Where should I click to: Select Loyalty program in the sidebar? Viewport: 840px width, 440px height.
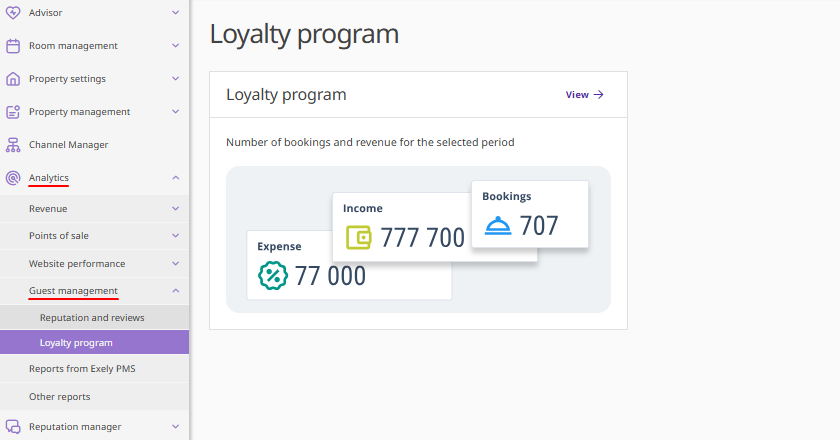76,342
